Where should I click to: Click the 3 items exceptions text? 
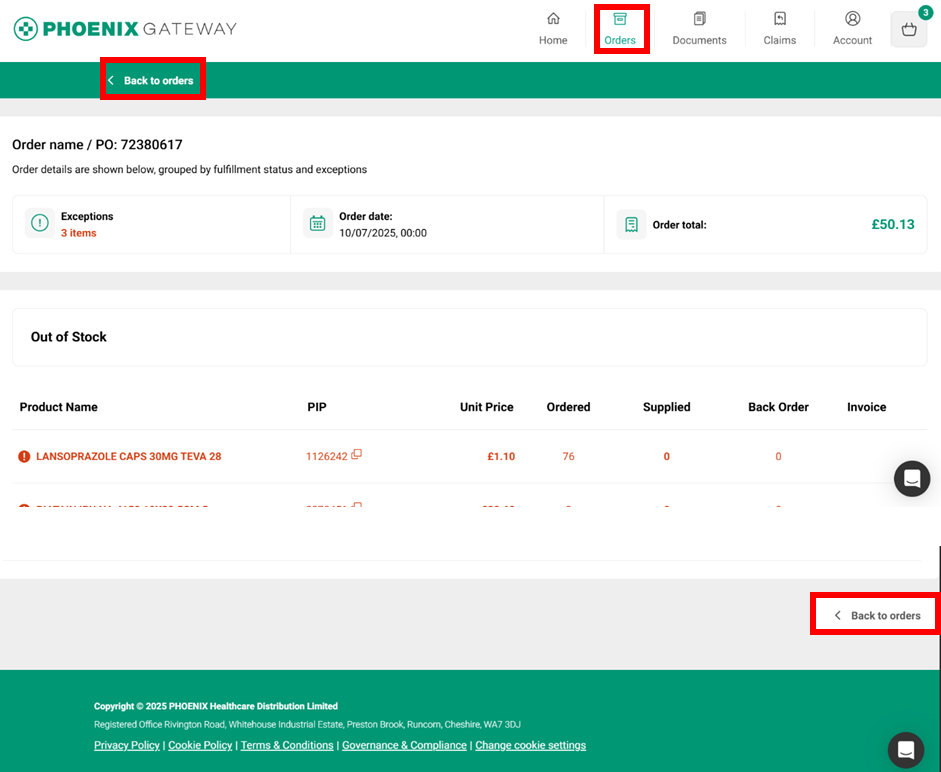point(79,233)
